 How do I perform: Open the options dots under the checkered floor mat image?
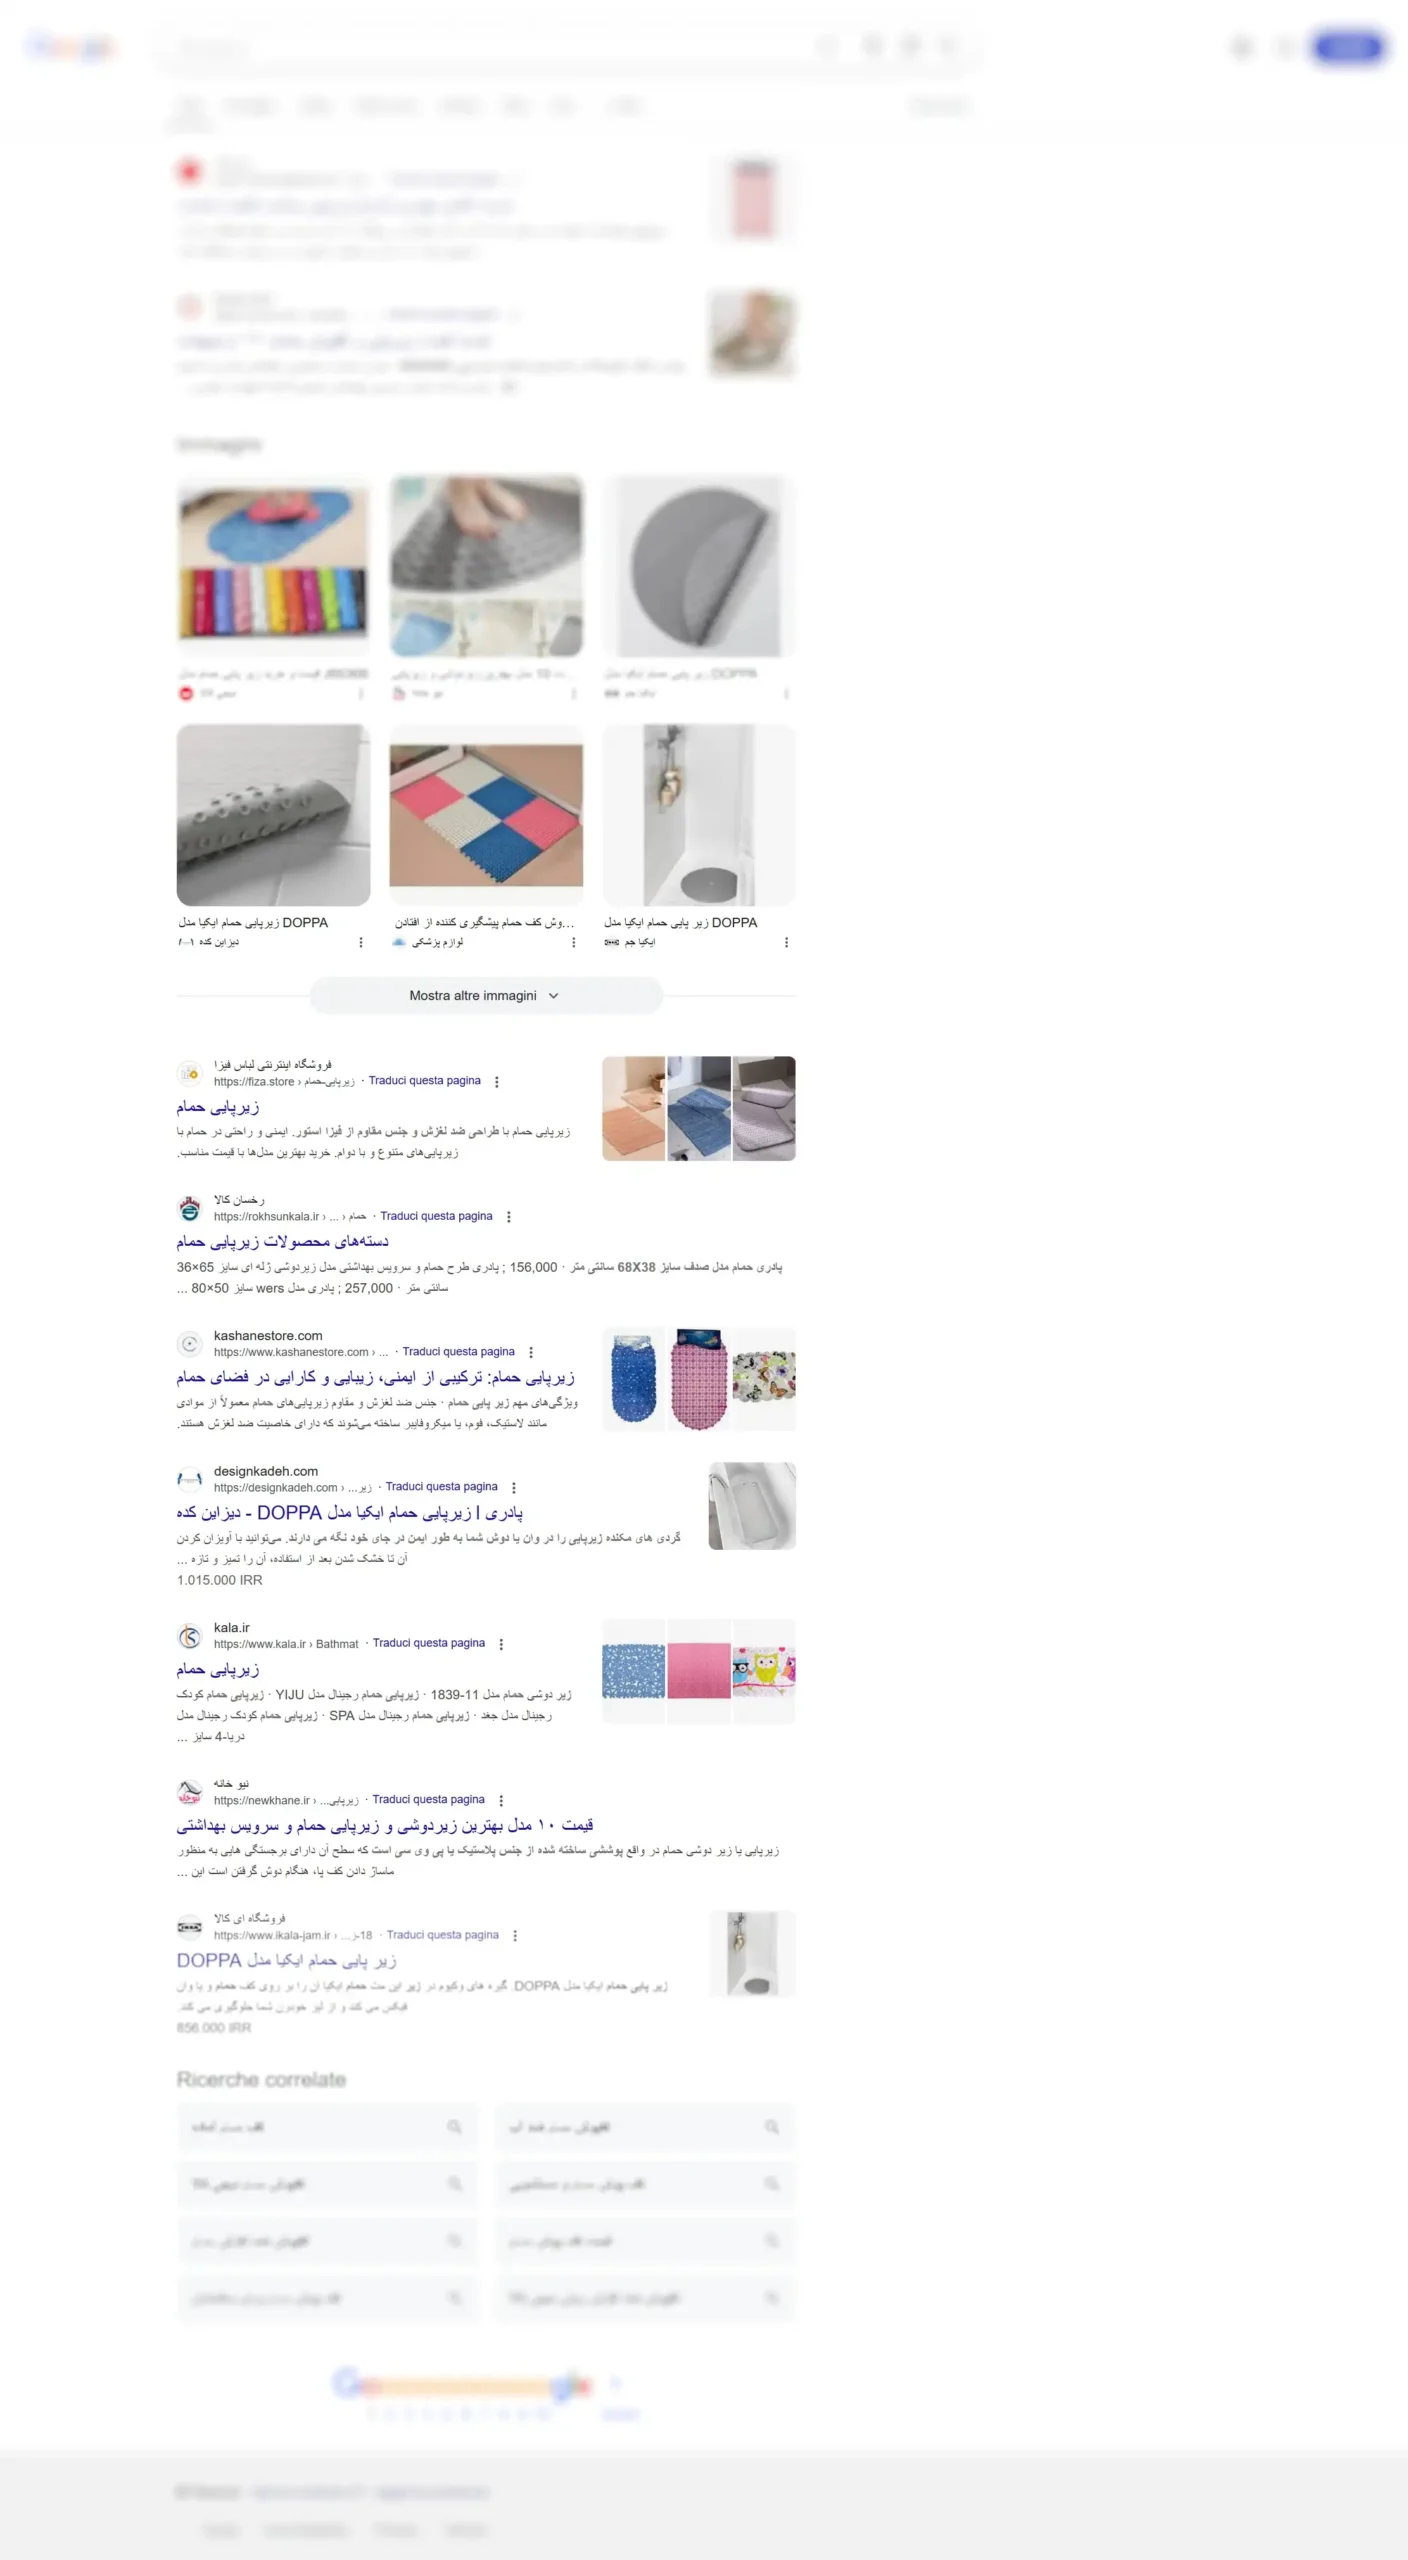574,942
